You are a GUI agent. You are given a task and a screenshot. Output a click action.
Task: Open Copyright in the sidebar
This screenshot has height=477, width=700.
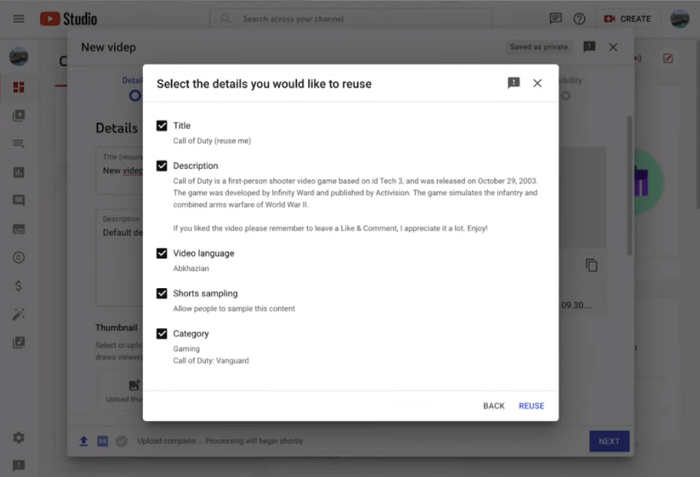click(x=19, y=258)
